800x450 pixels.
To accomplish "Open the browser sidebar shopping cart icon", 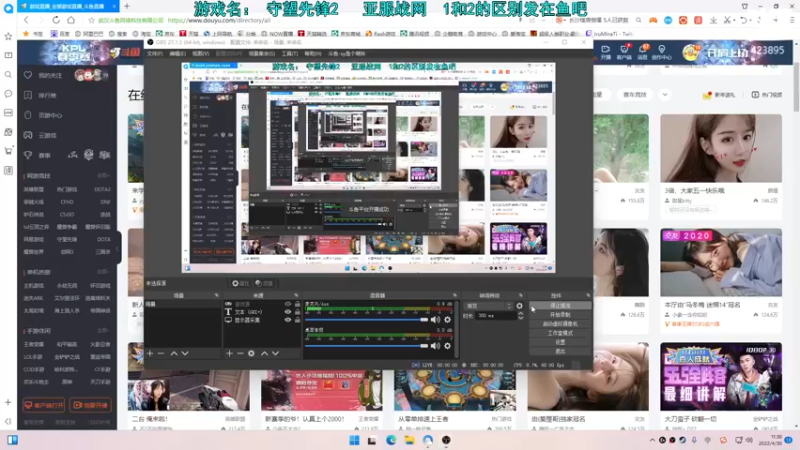I will point(8,151).
